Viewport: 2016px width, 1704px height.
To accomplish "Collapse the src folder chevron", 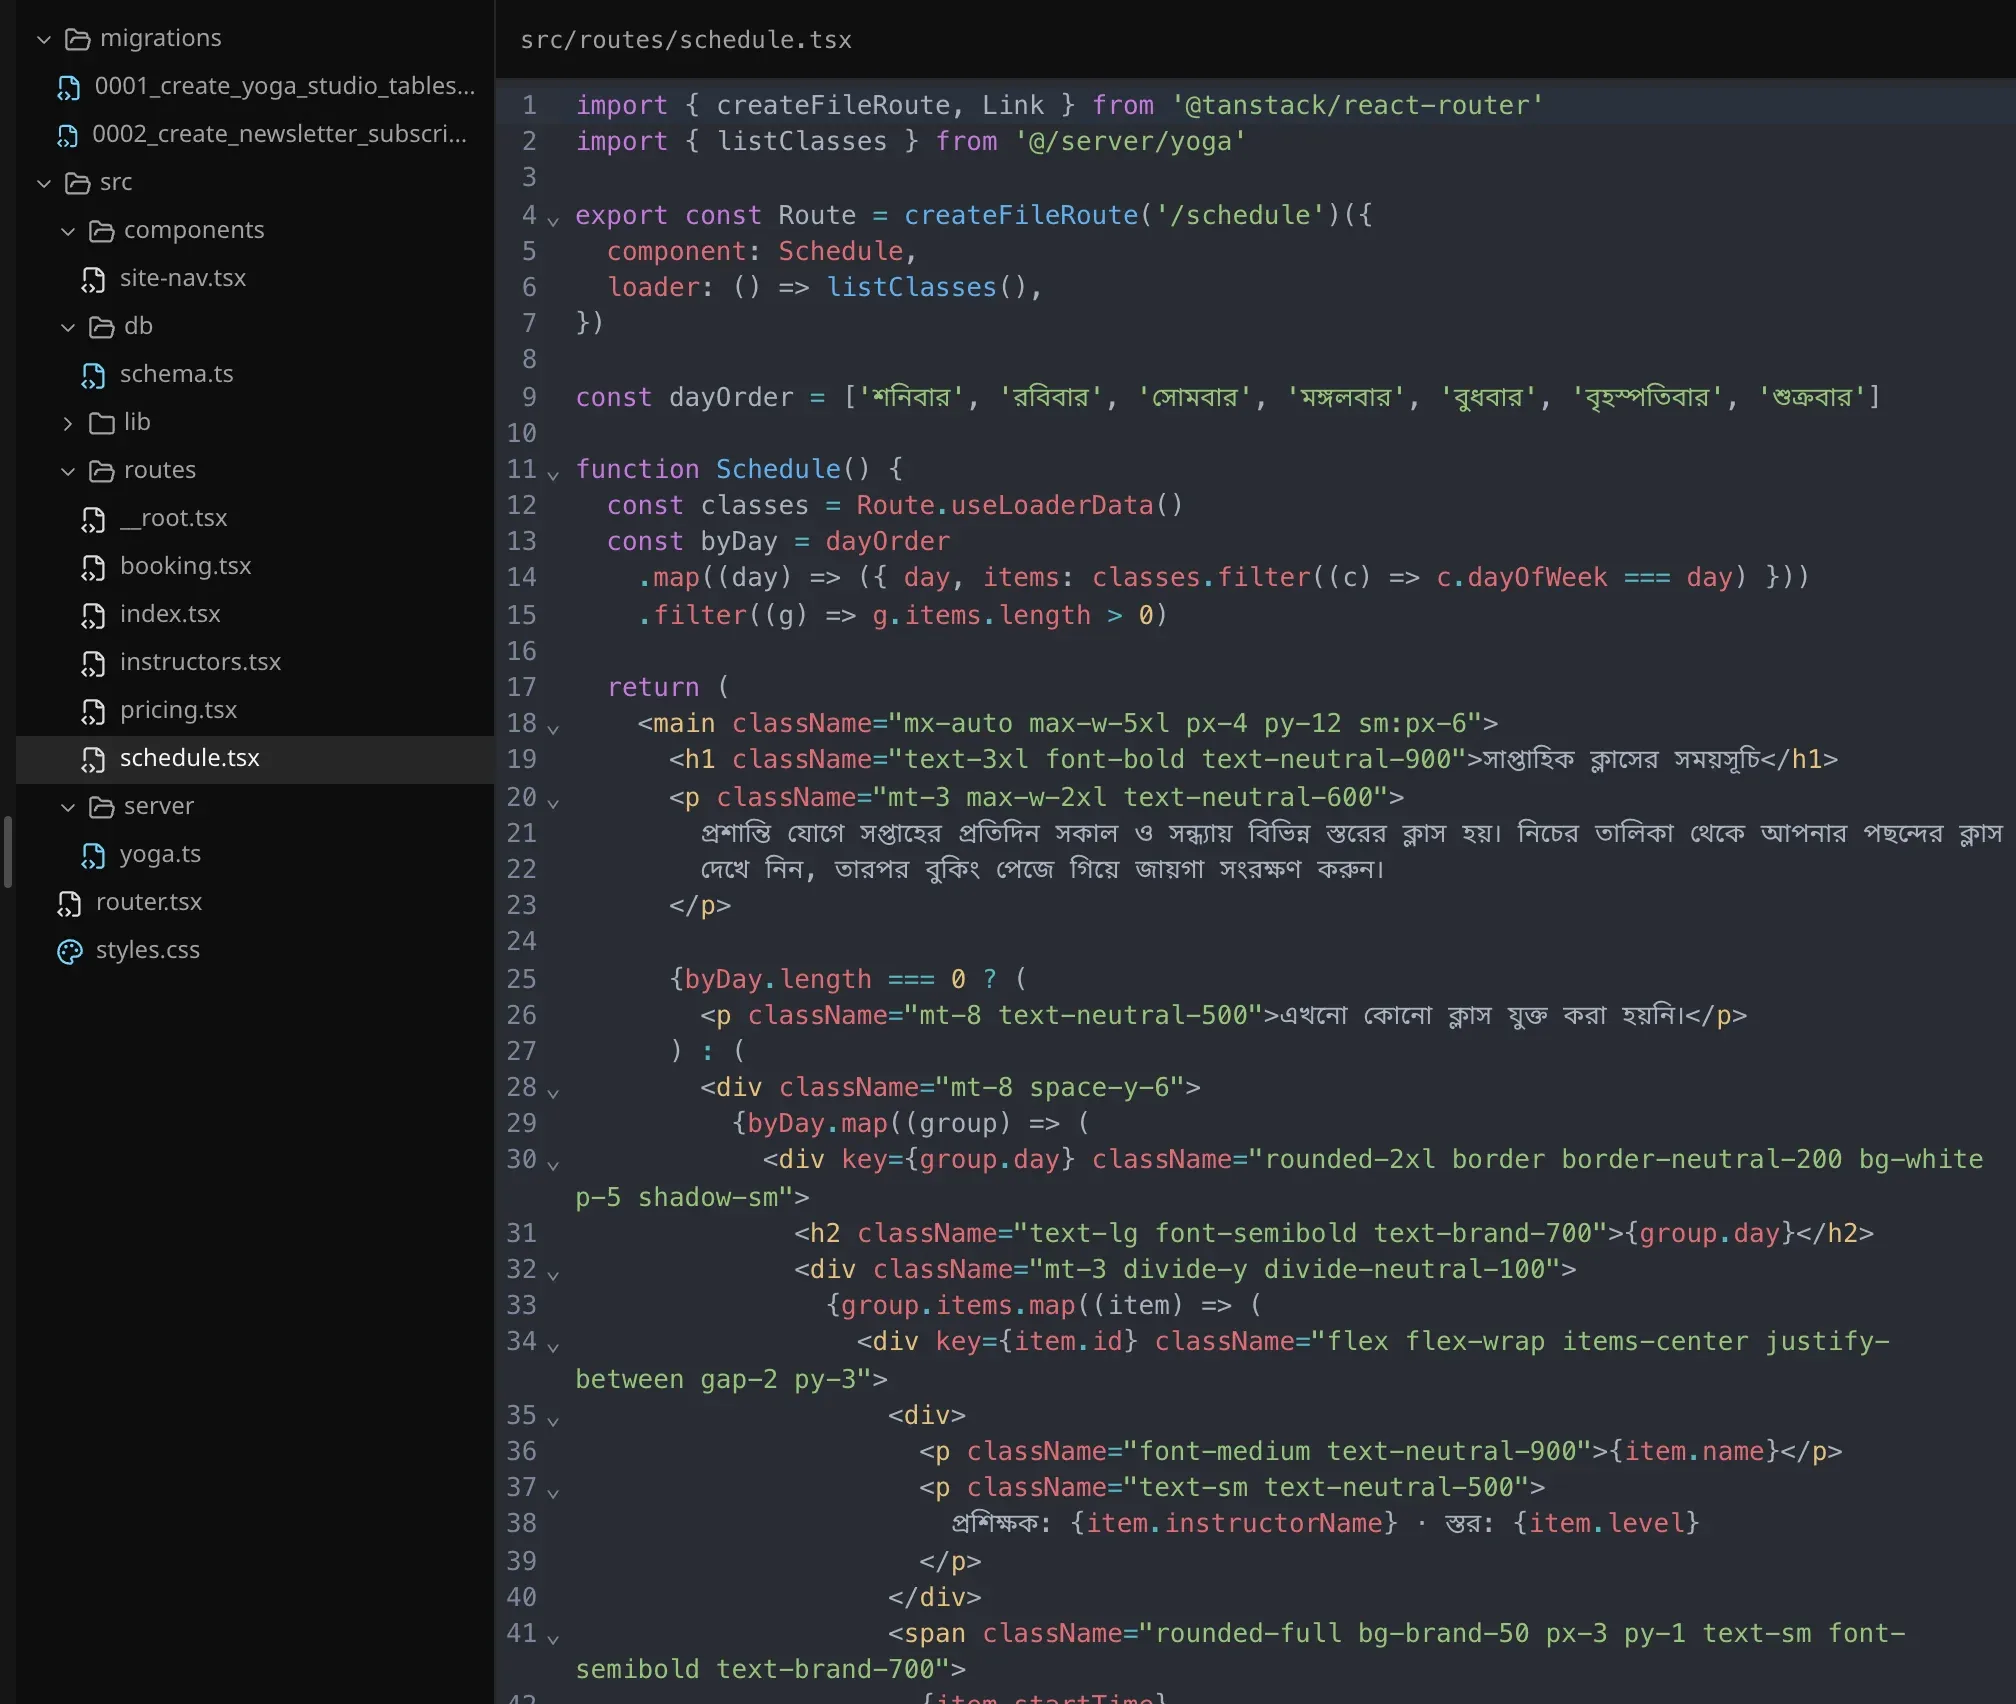I will (44, 184).
